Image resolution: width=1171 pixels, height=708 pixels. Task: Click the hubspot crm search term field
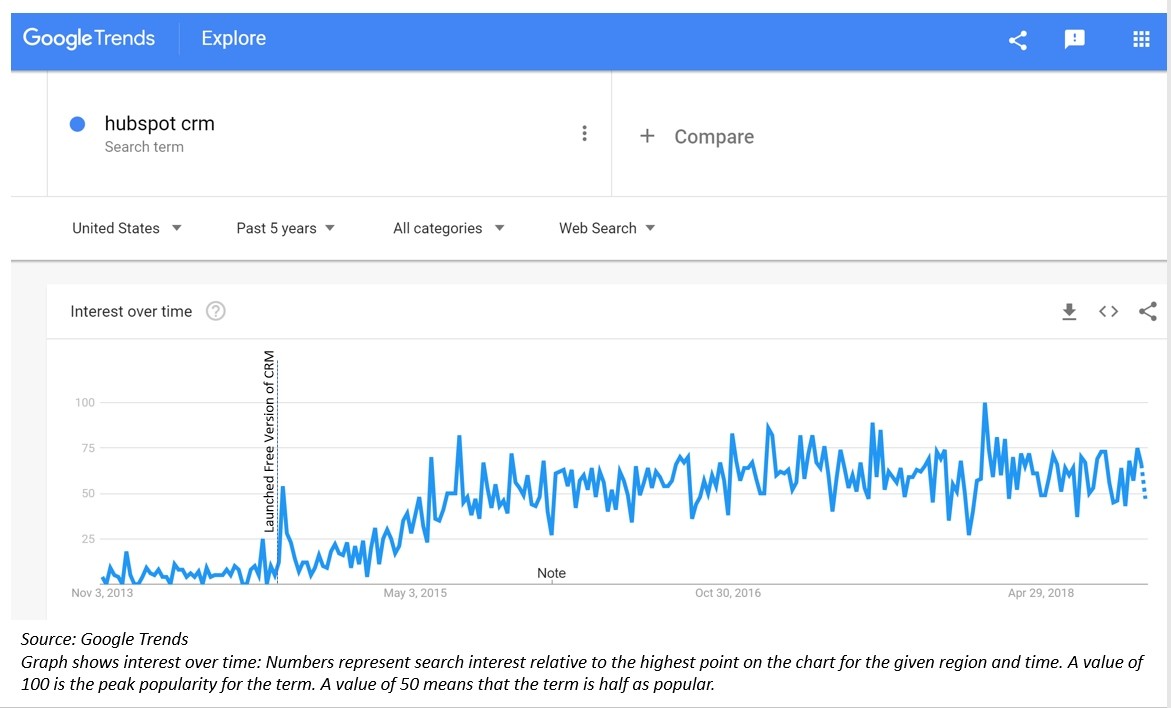coord(160,124)
